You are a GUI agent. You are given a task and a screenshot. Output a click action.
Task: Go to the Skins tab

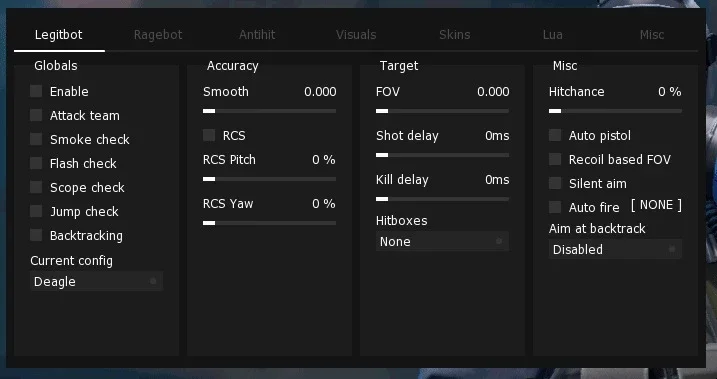[x=455, y=35]
